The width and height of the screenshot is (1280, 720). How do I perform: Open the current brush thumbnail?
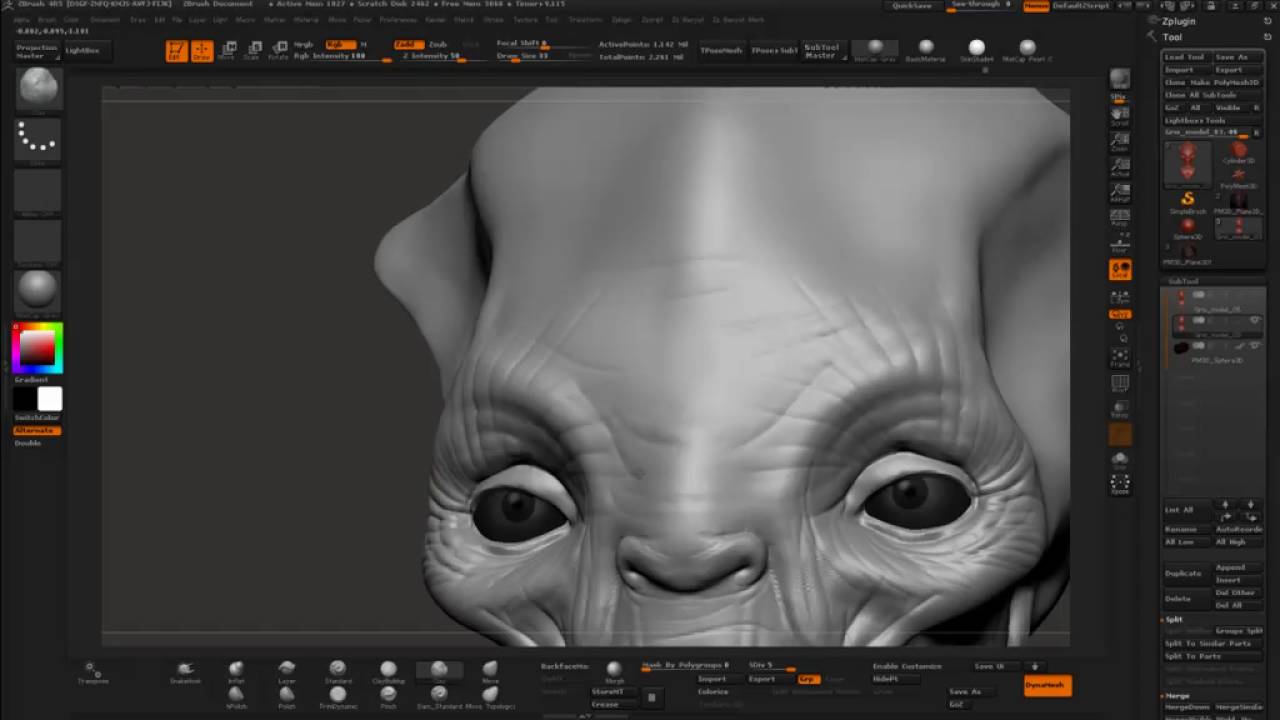(x=39, y=90)
